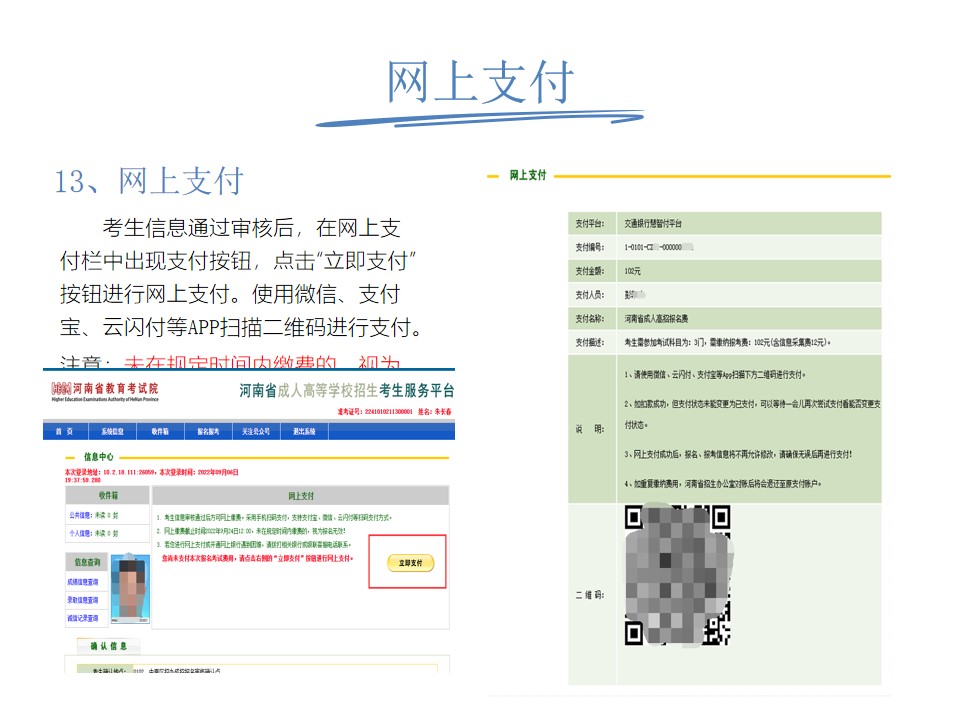Screen dimensions: 960x720
Task: Click the 河南省教育考试院 logo
Action: (x=105, y=391)
